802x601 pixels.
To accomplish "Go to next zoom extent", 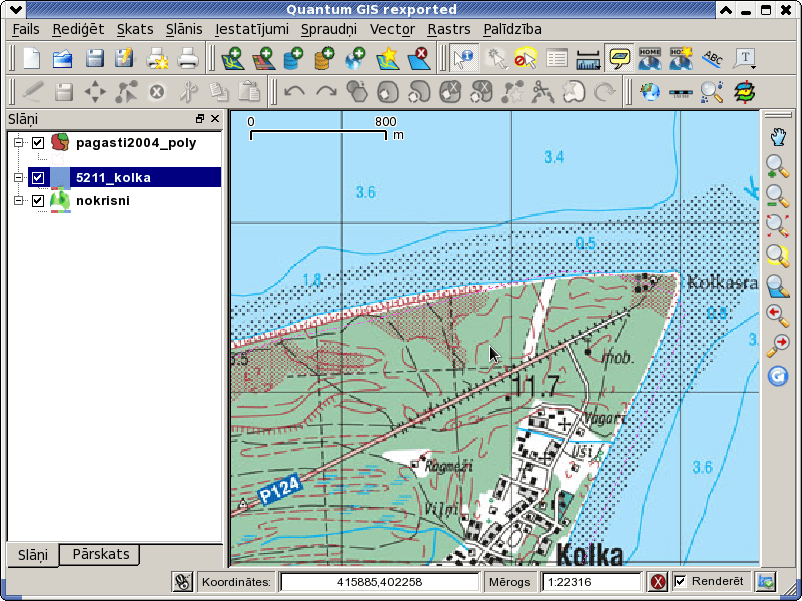I will [x=777, y=346].
